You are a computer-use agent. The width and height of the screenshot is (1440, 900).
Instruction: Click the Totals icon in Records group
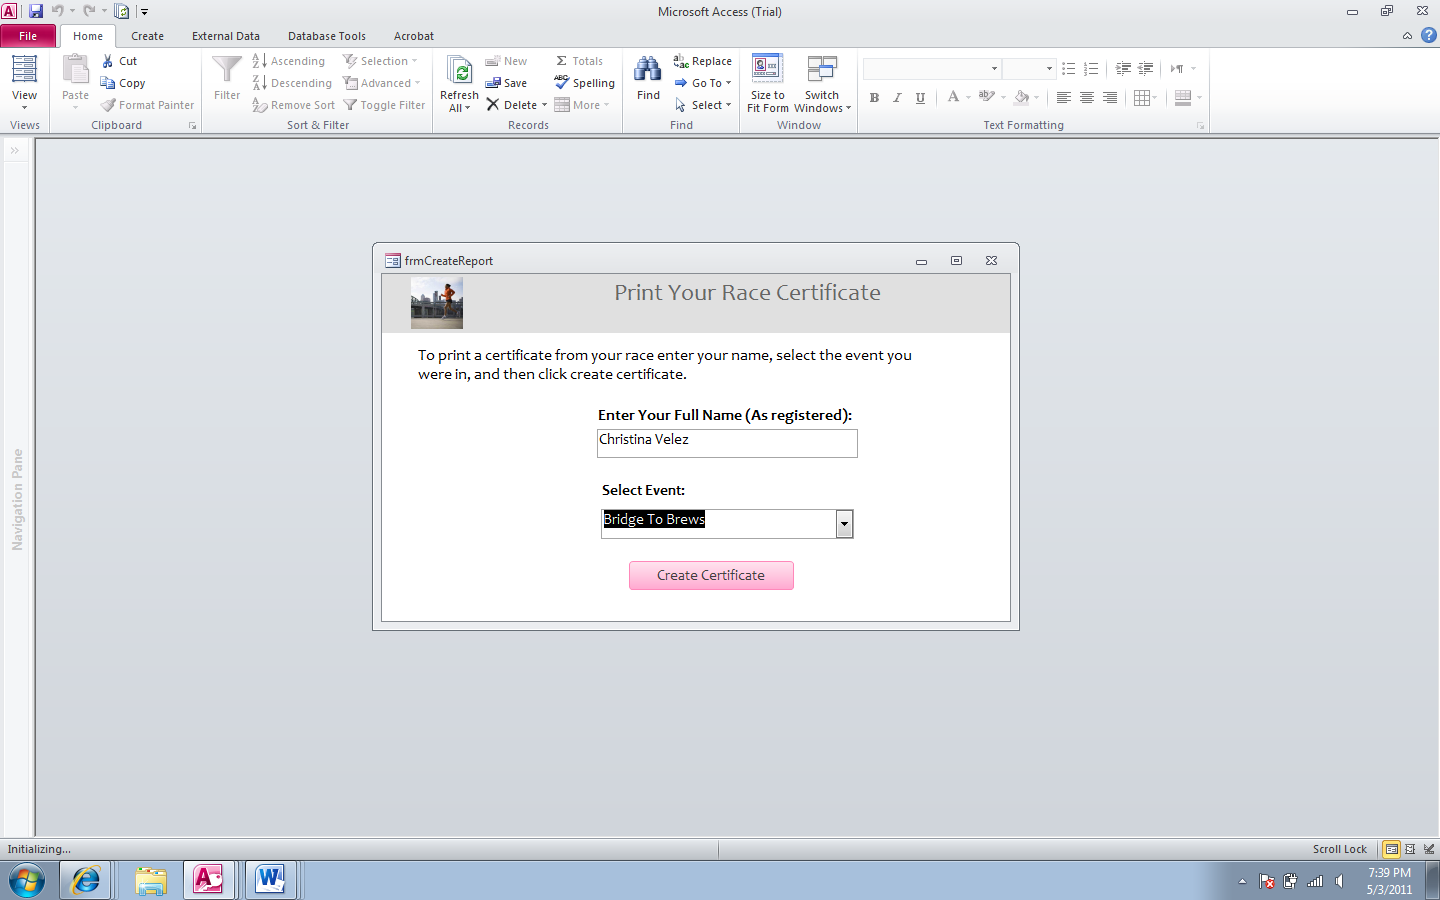[x=578, y=60]
